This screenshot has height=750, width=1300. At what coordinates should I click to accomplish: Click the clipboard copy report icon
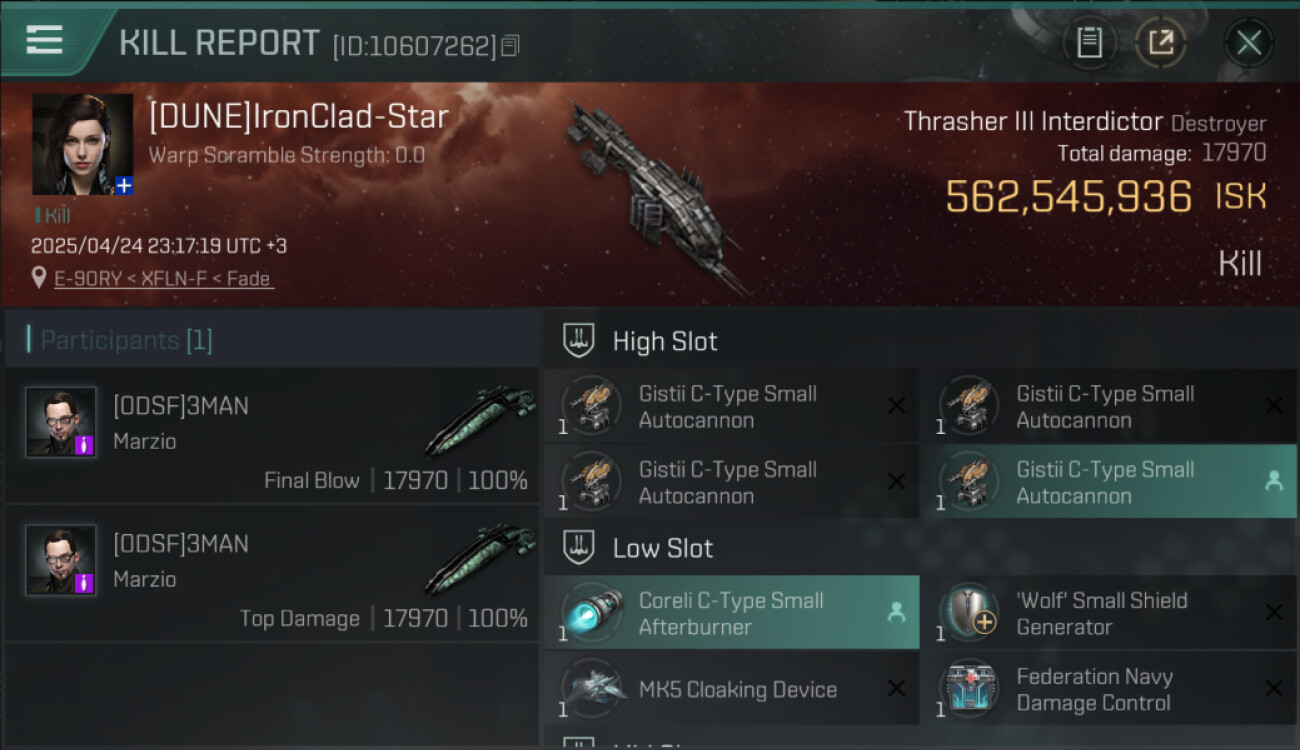[1089, 43]
